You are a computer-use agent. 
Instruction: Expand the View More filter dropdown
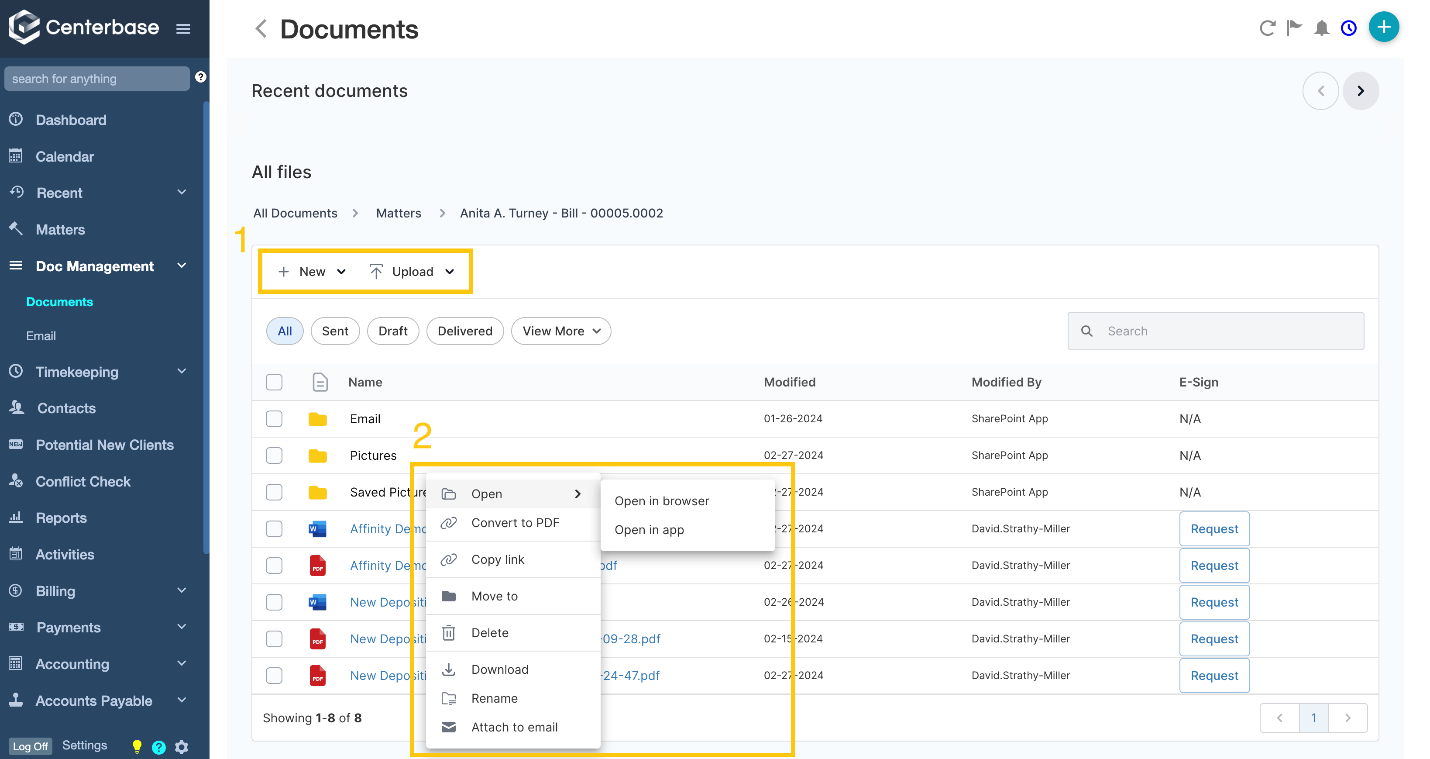pyautogui.click(x=560, y=331)
